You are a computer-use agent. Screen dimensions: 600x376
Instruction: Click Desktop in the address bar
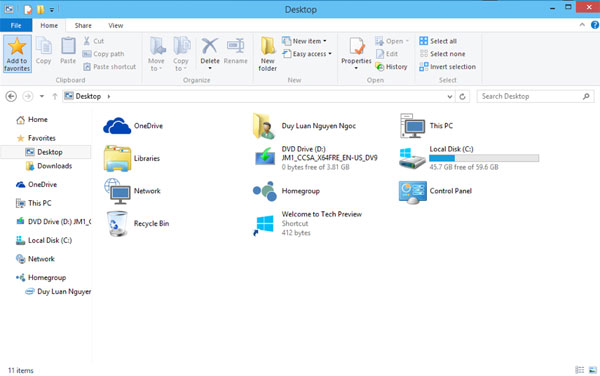coord(88,96)
